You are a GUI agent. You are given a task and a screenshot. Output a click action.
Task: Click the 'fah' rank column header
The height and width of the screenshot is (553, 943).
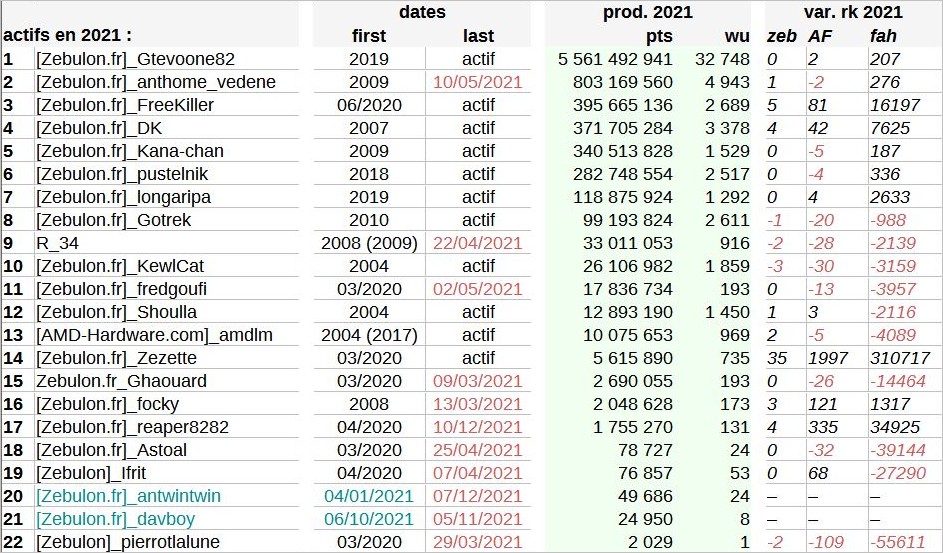click(883, 36)
